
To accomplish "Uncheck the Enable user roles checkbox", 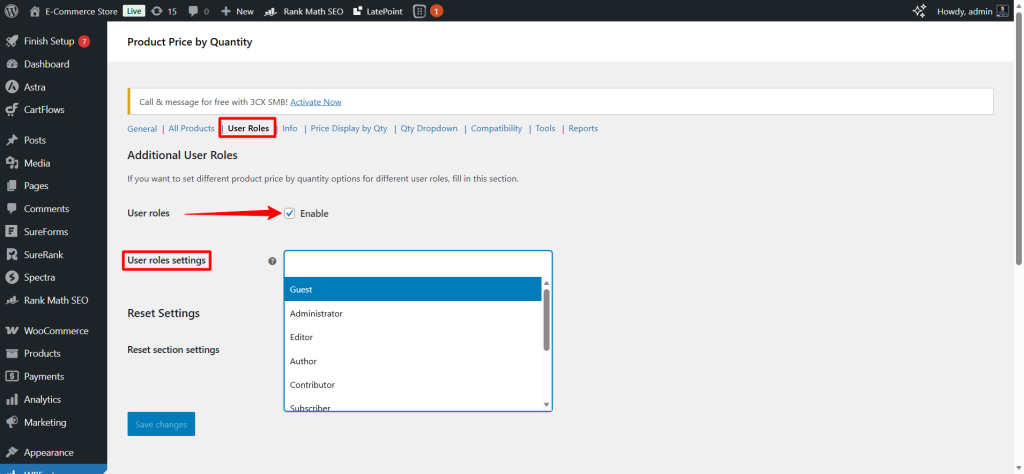I will point(290,213).
